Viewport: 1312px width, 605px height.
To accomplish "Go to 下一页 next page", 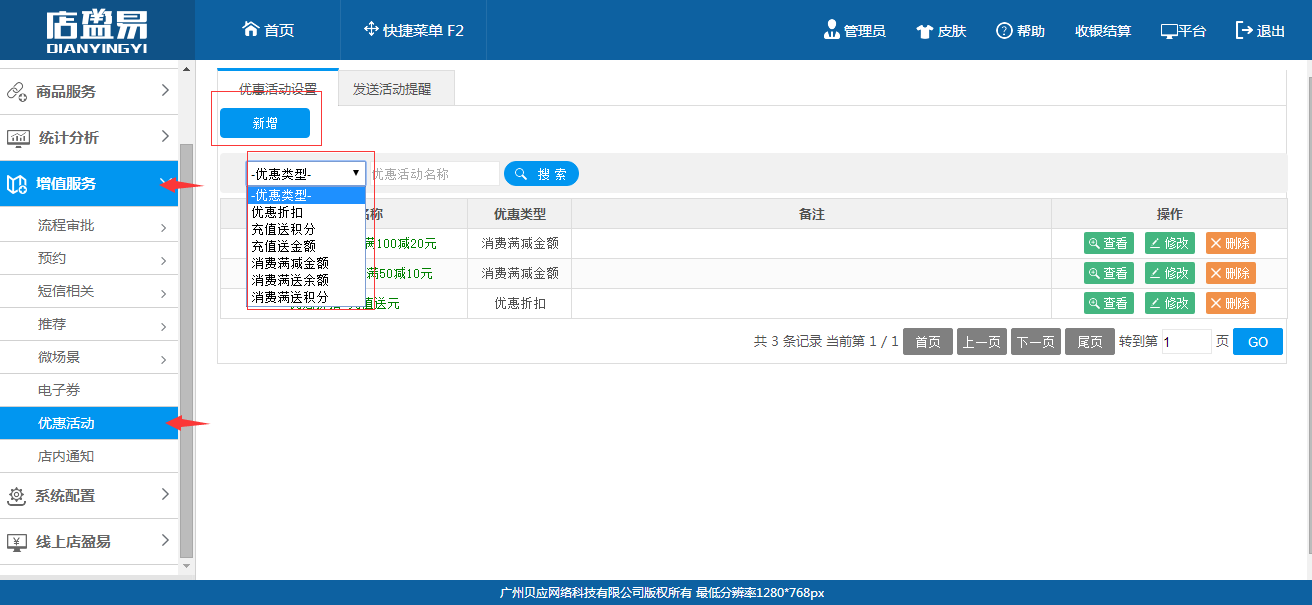I will [1036, 342].
